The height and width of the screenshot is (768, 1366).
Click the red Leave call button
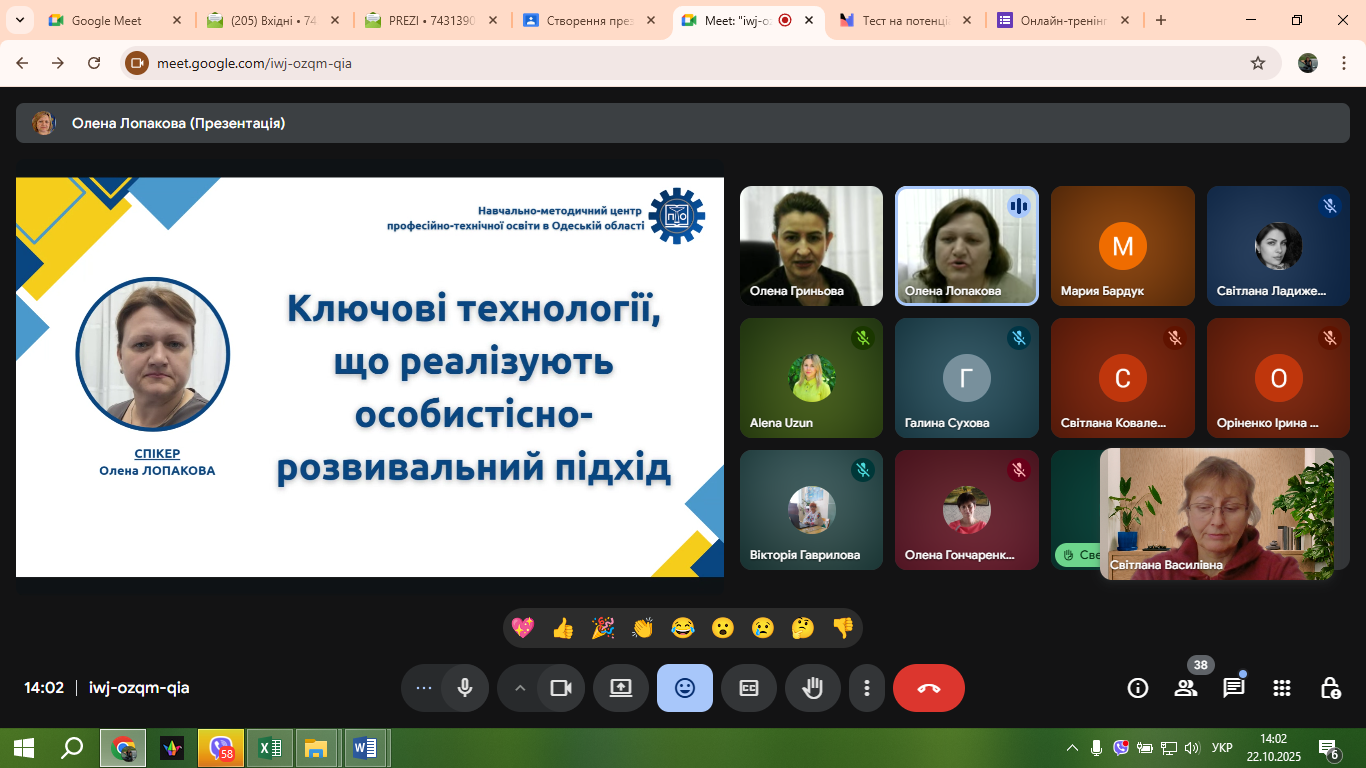[x=928, y=688]
